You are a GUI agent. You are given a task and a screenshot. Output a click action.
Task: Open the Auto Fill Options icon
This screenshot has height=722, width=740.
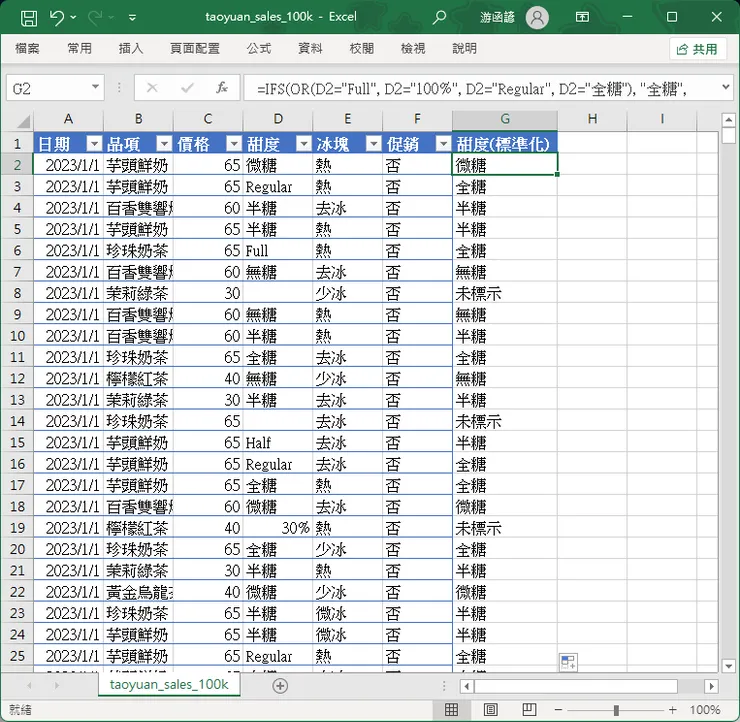point(568,662)
